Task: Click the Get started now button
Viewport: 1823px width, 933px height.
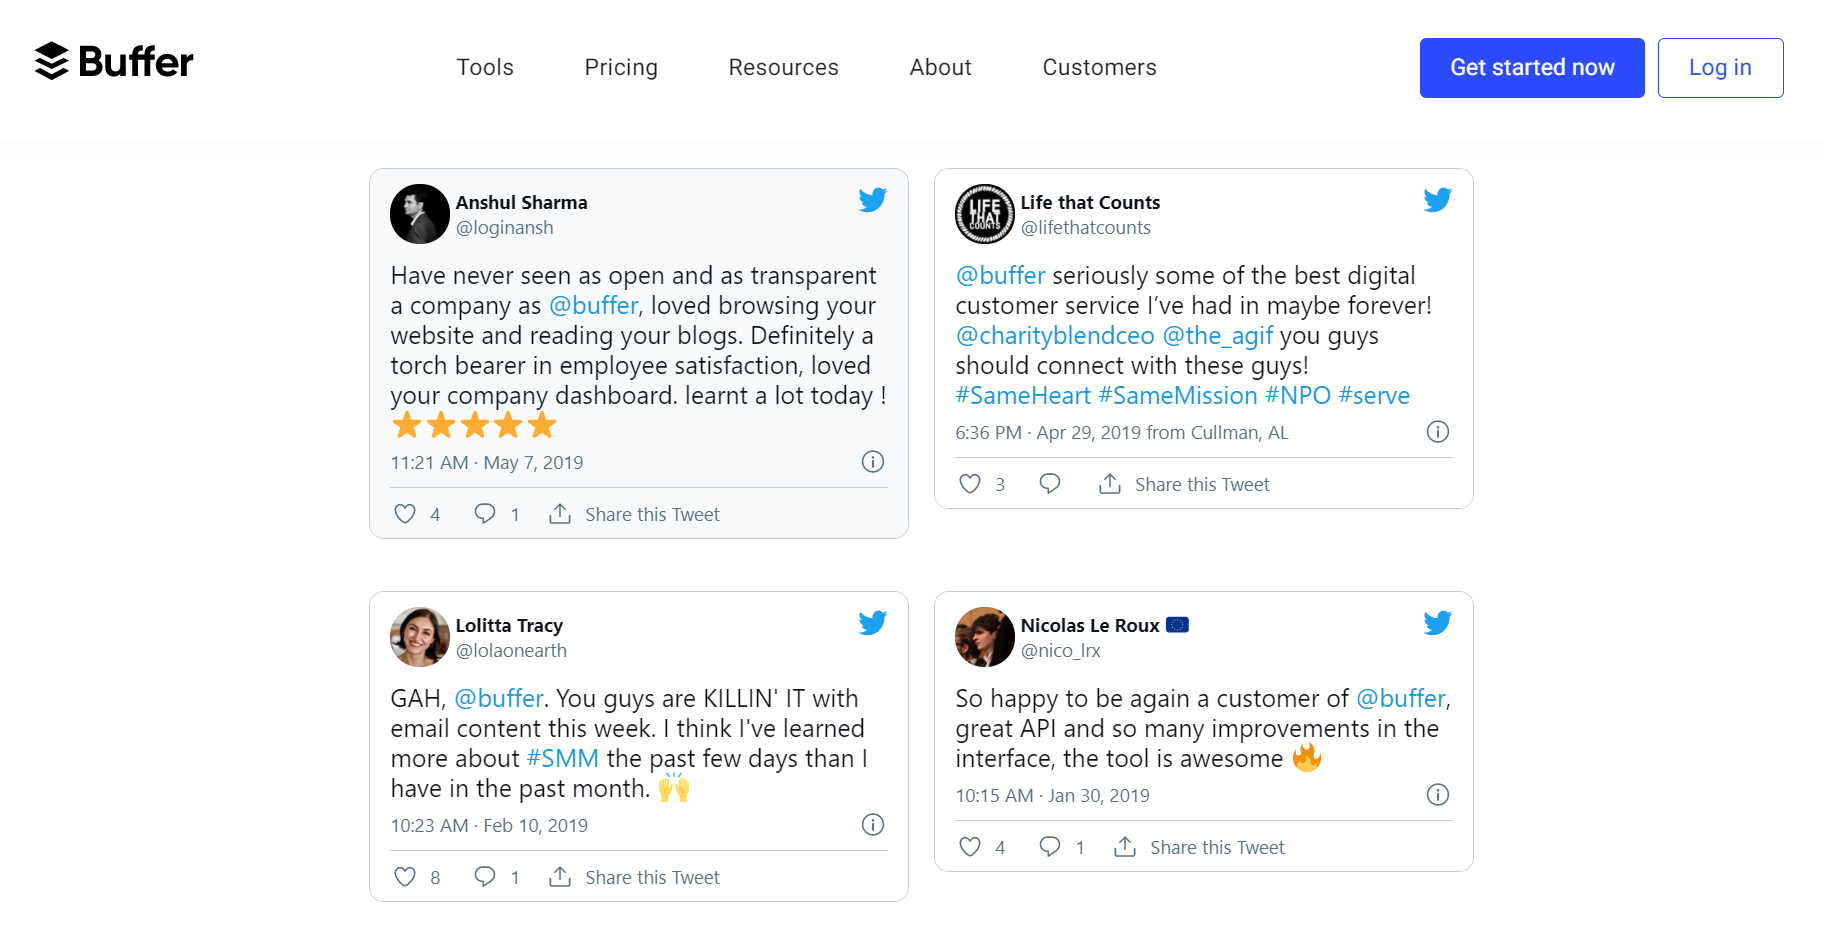Action: tap(1531, 67)
